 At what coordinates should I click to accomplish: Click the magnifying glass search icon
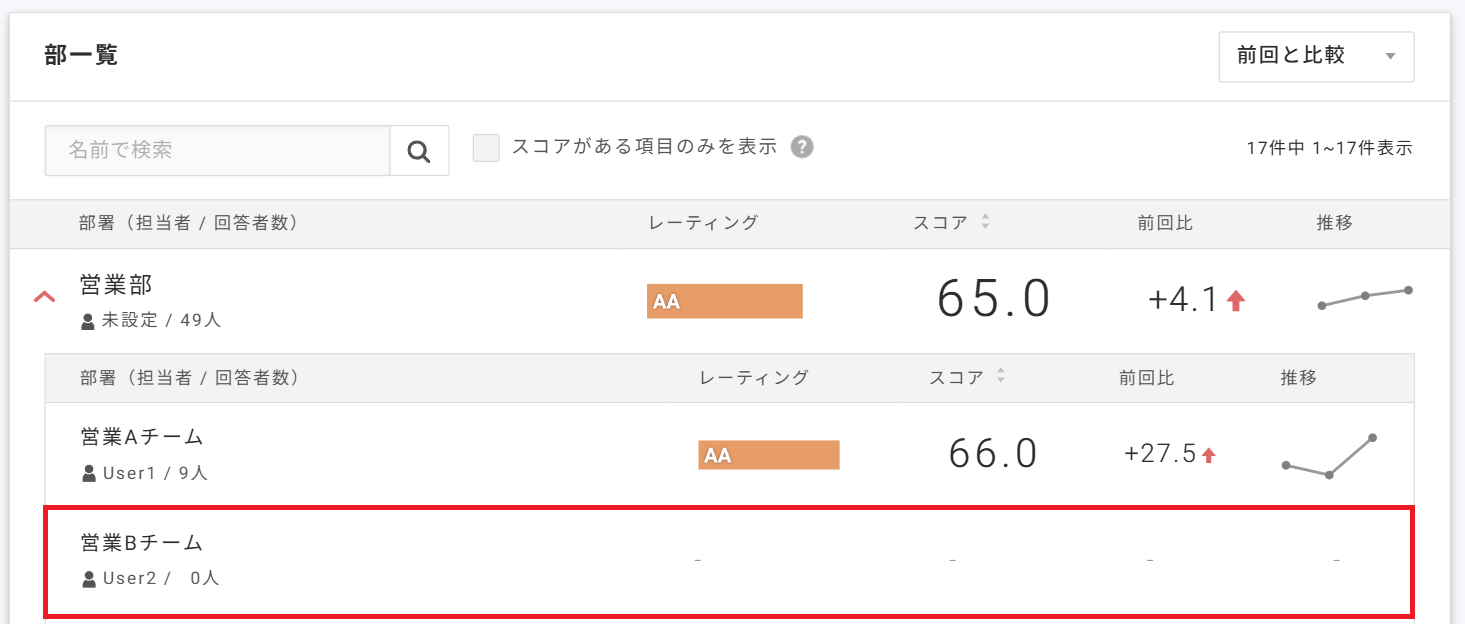tap(419, 151)
